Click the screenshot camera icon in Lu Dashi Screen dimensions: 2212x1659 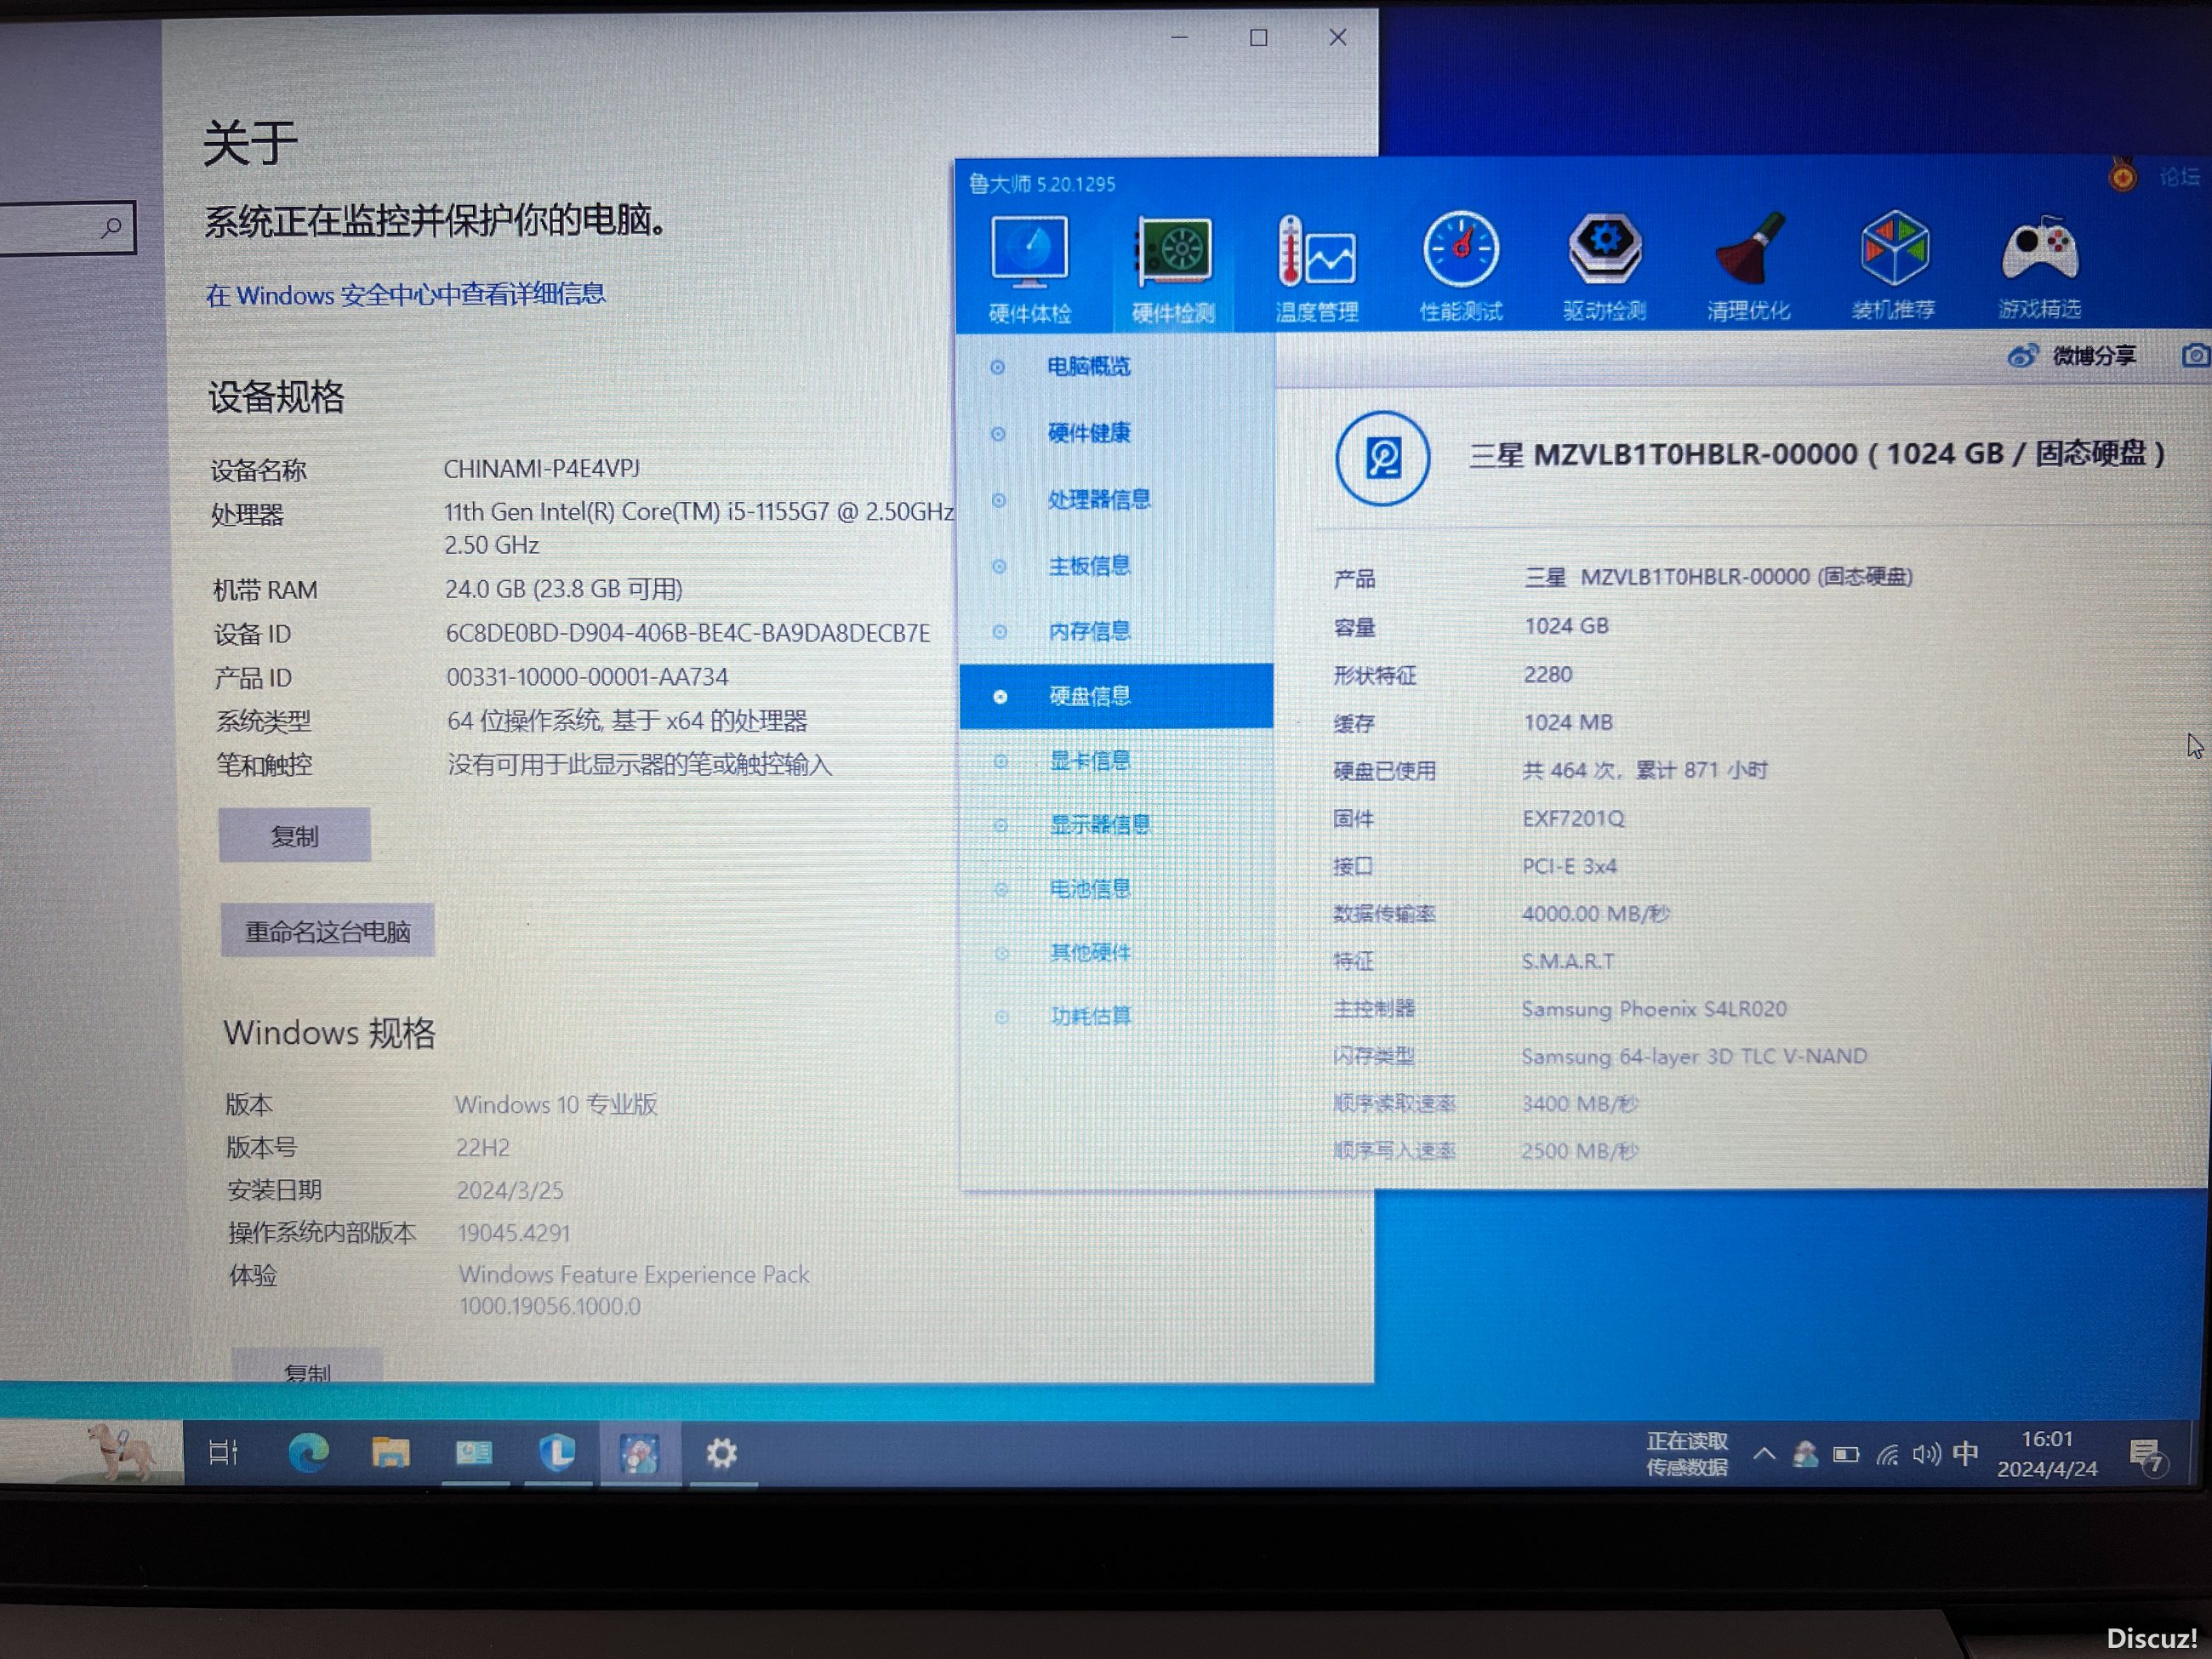pyautogui.click(x=2195, y=355)
